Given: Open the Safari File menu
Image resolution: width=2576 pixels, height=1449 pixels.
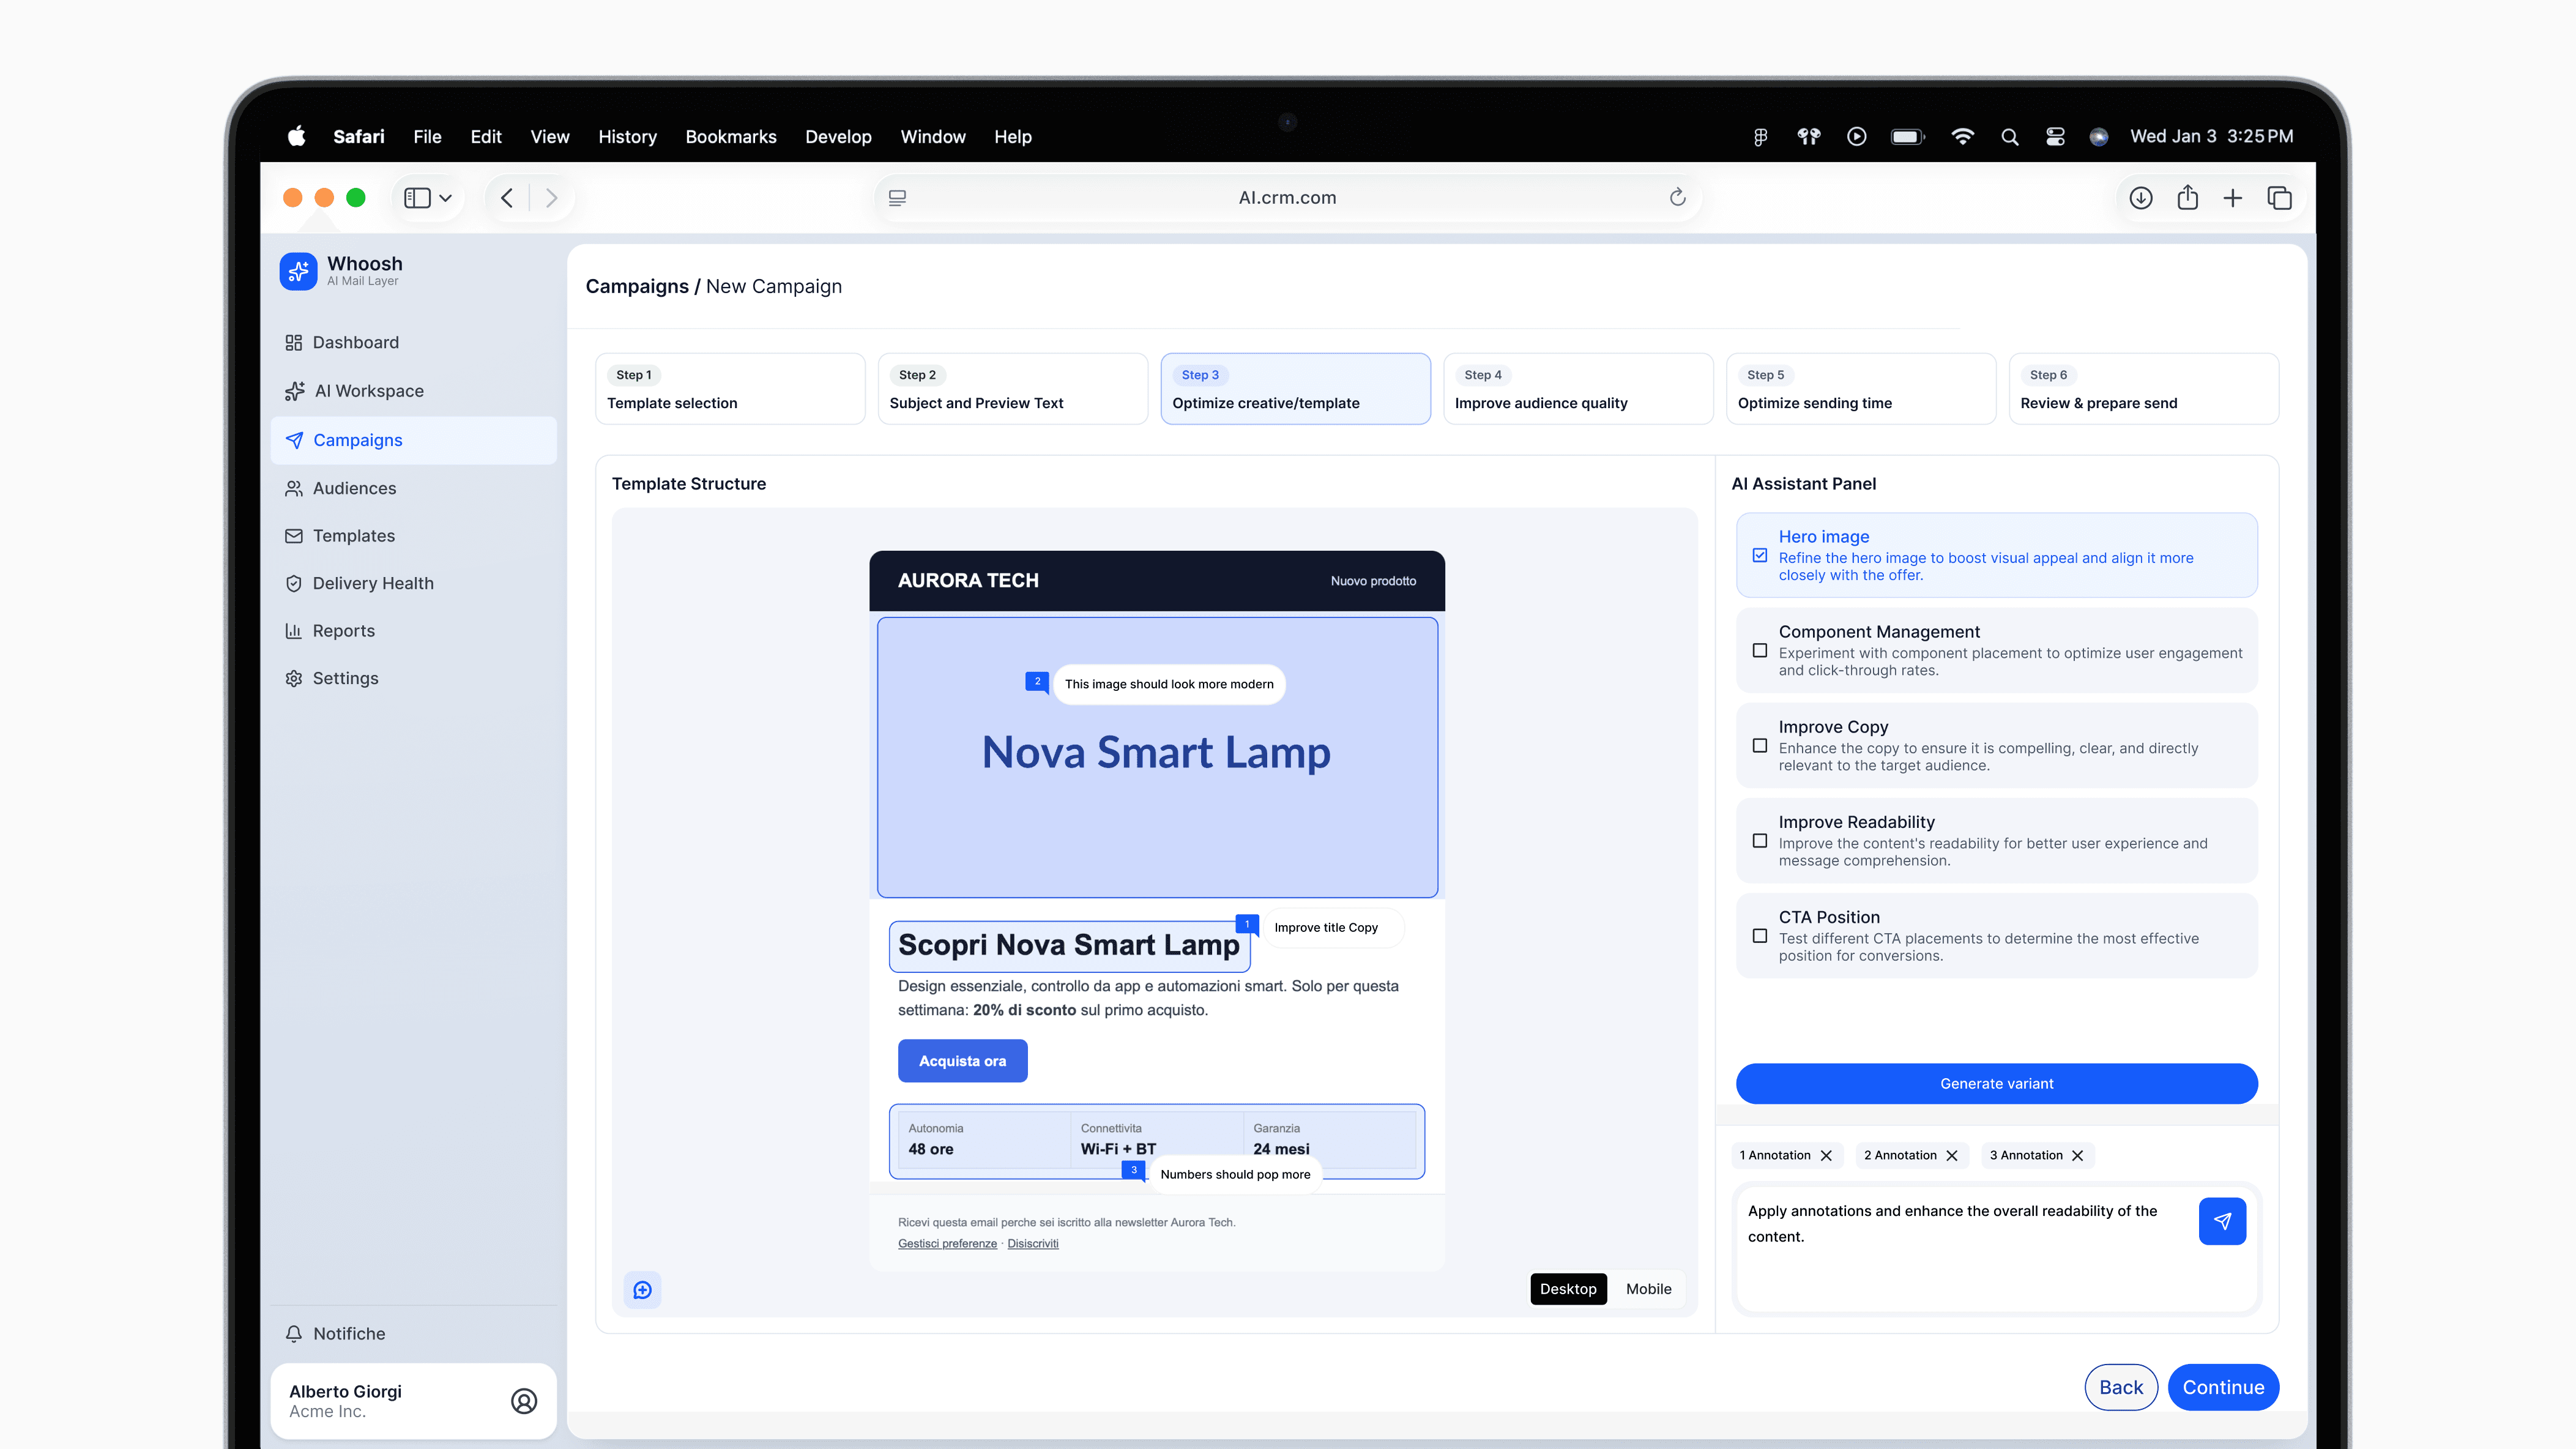Looking at the screenshot, I should (427, 137).
